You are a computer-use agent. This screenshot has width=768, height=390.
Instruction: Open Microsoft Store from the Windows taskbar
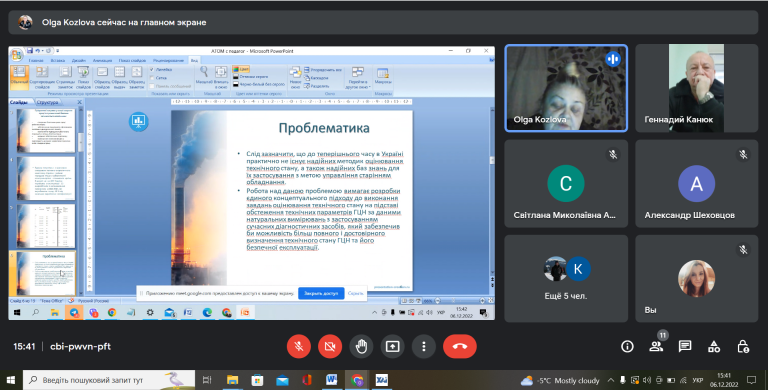pyautogui.click(x=257, y=380)
